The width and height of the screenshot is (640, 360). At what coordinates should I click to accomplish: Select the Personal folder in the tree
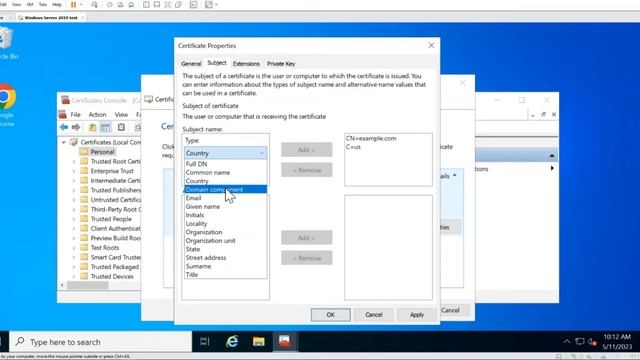click(x=102, y=152)
